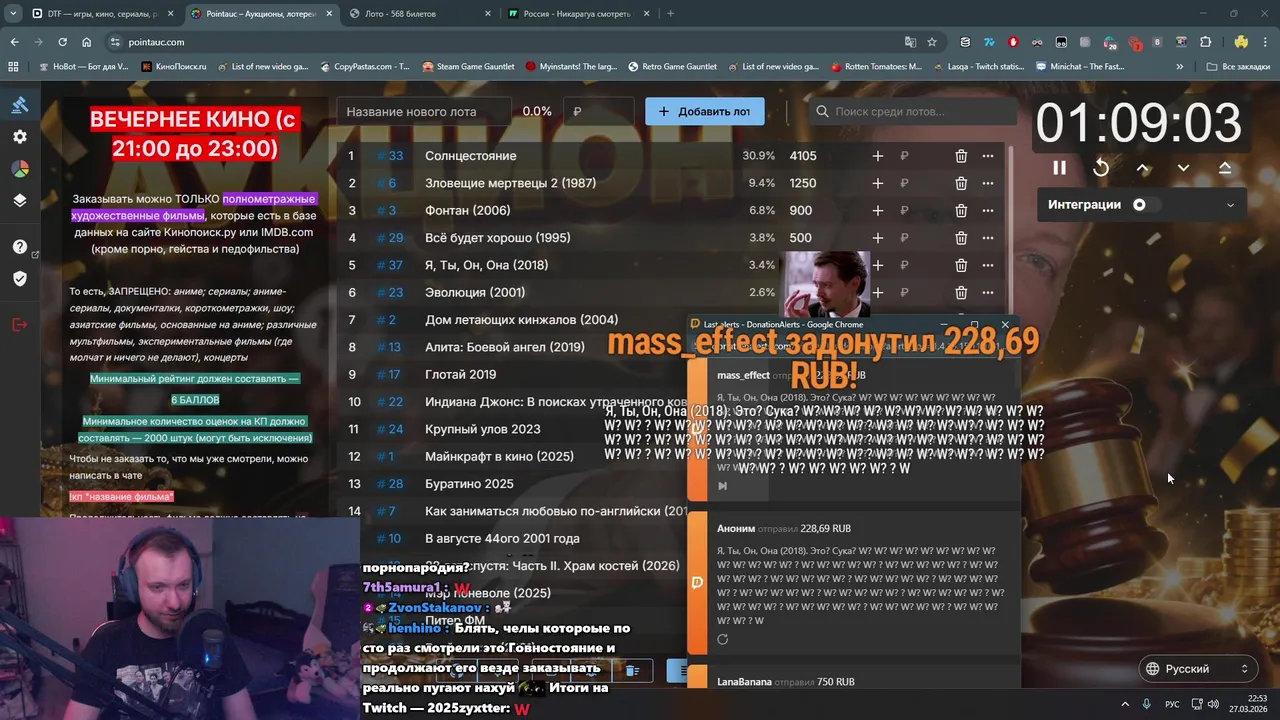Delete the Зловещие мертвецы 2 lot
Viewport: 1280px width, 720px height.
pyautogui.click(x=961, y=183)
